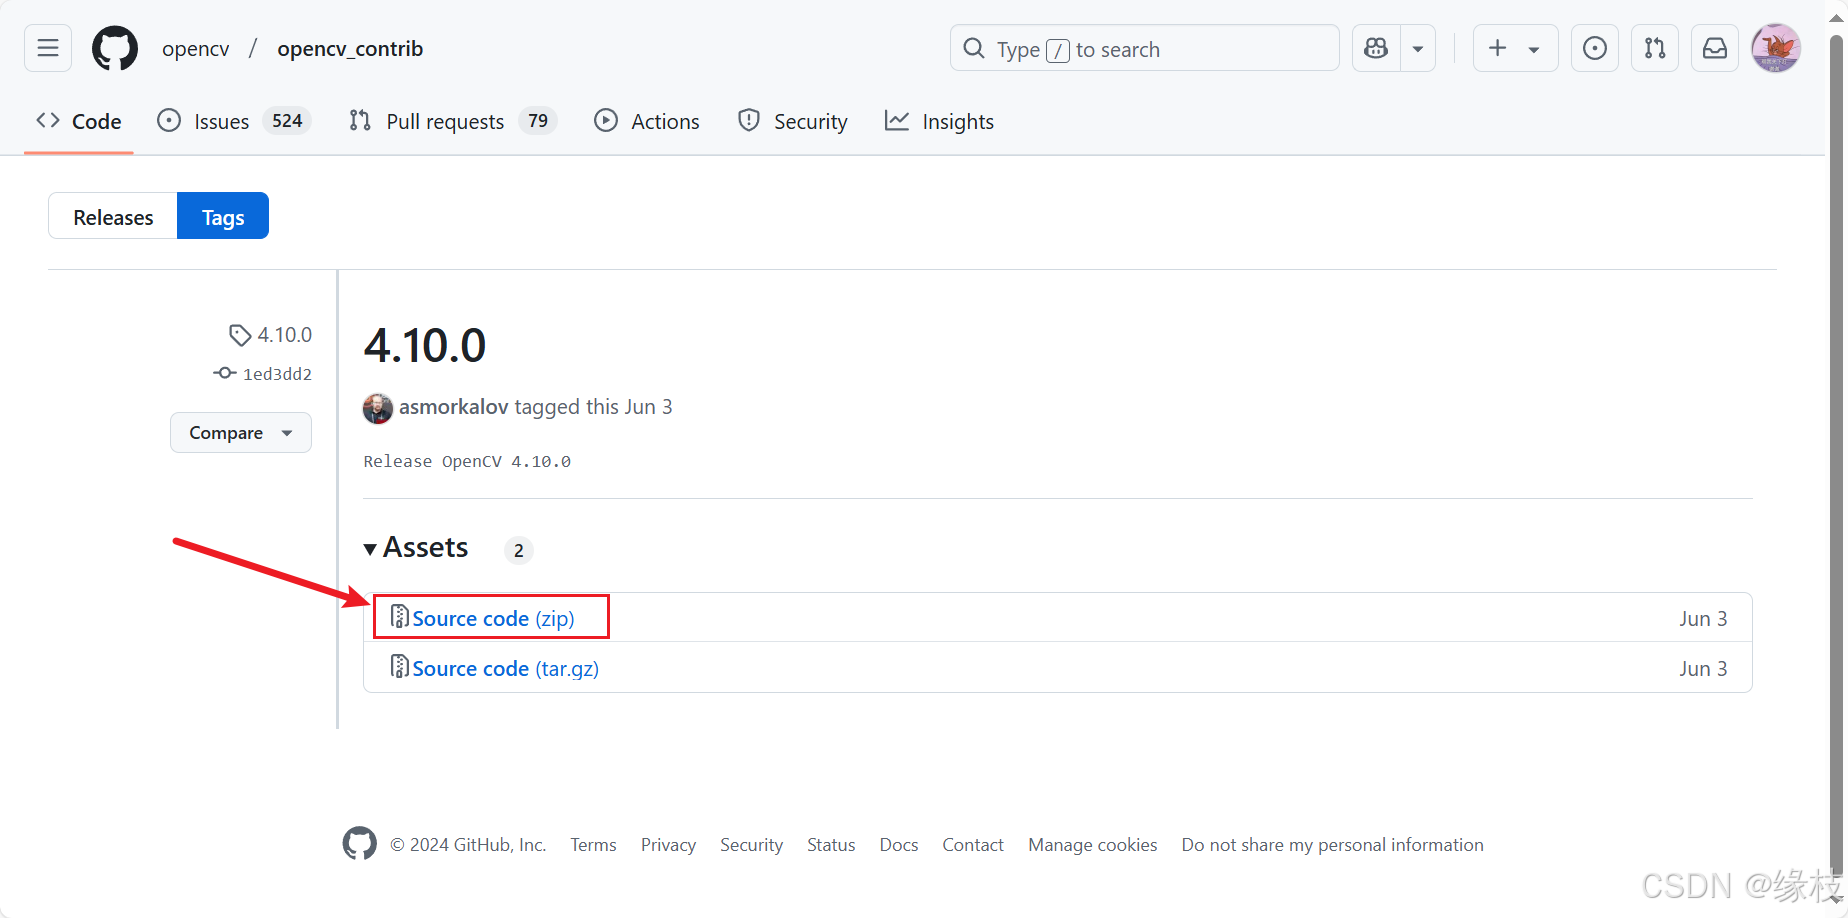Open the create new dropdown arrow
Viewport: 1848px width, 918px height.
pos(1533,48)
